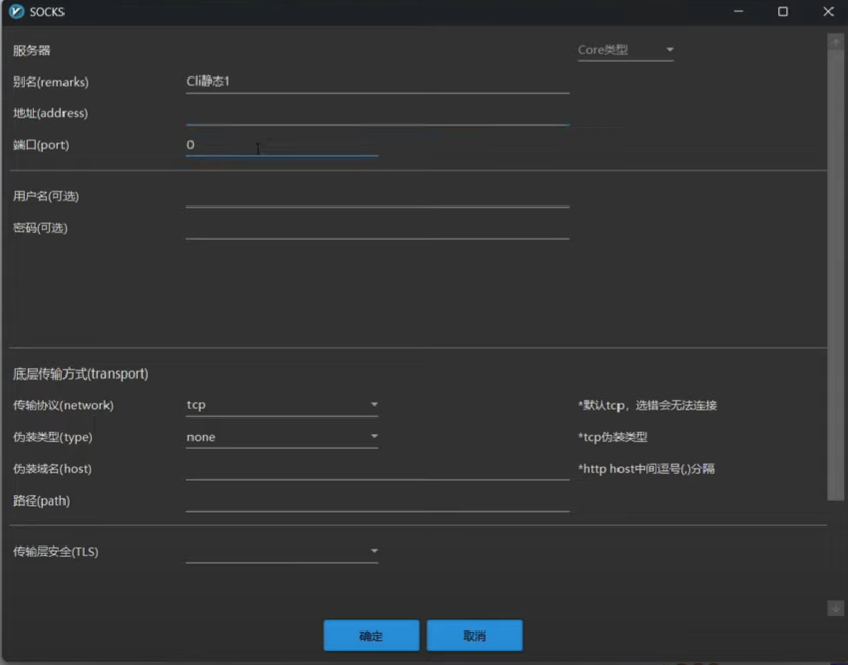Click the v2rayN app icon in title bar
848x665 pixels.
(x=16, y=12)
